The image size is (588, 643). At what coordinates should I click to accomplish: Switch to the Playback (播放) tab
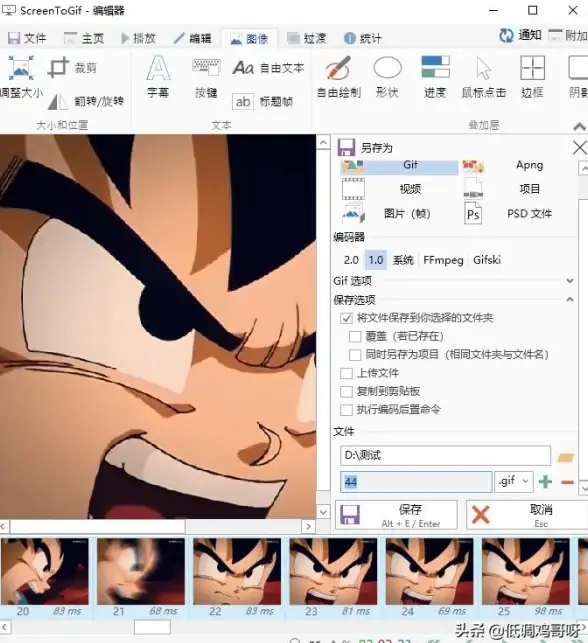(139, 39)
